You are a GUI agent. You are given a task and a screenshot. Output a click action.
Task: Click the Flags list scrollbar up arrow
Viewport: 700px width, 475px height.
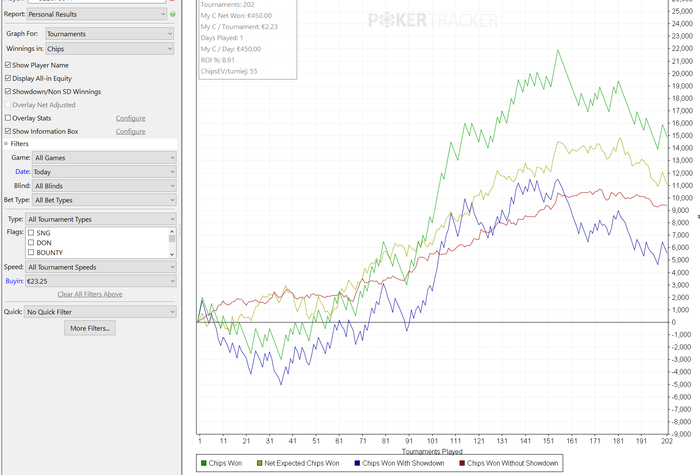point(172,231)
